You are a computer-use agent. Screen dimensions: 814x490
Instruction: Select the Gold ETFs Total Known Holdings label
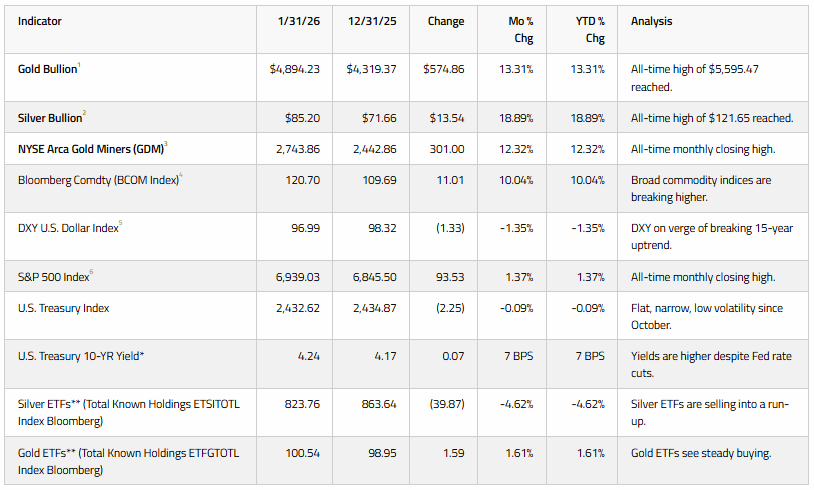click(129, 461)
